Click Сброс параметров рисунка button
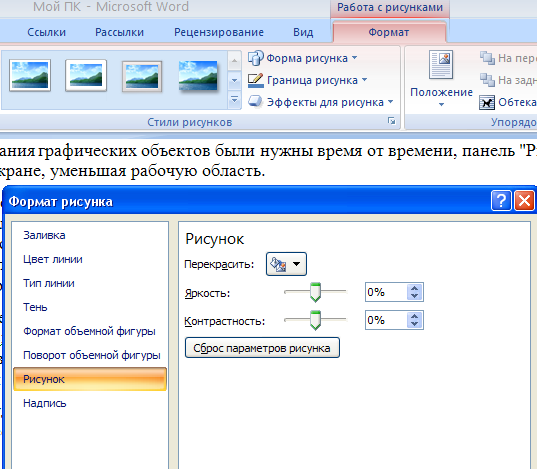Screen dimensions: 537x469 click(x=262, y=348)
